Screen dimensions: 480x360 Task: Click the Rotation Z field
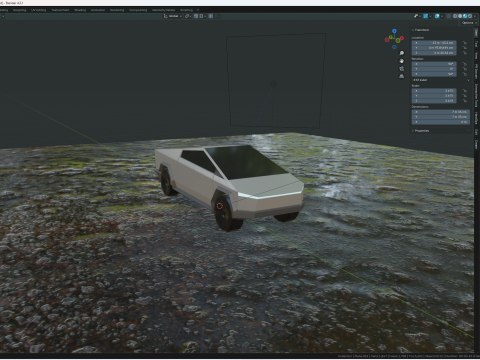point(434,74)
